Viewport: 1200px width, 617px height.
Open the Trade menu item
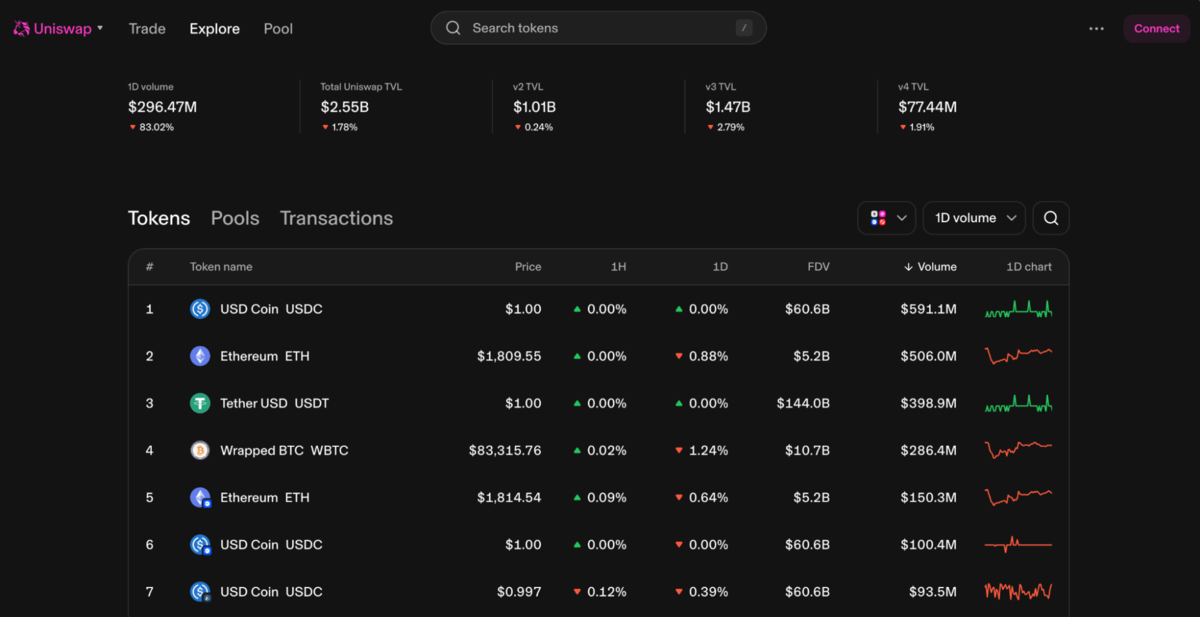147,29
